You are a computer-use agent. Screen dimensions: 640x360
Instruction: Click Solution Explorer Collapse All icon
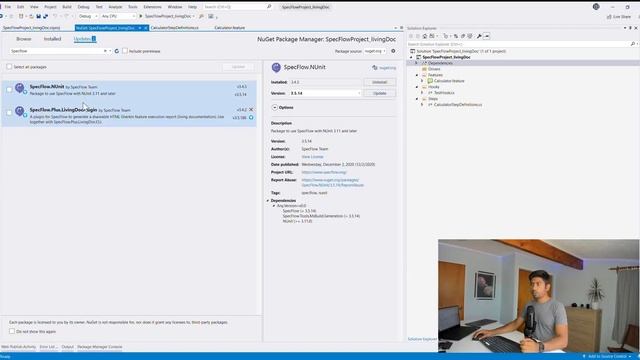(x=463, y=36)
